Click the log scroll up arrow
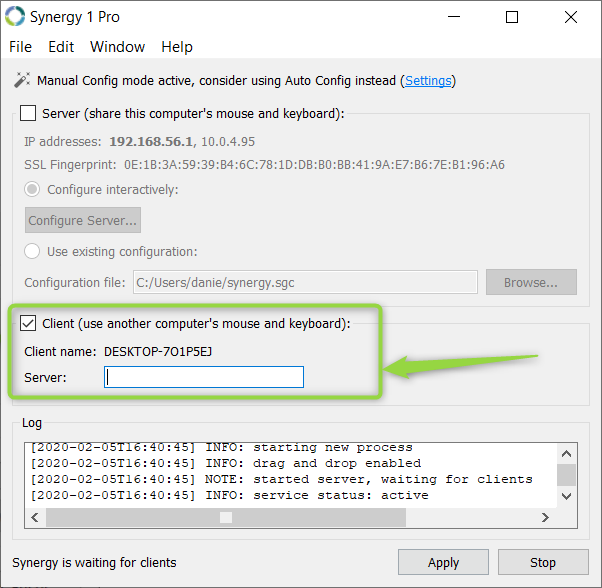 click(x=566, y=454)
